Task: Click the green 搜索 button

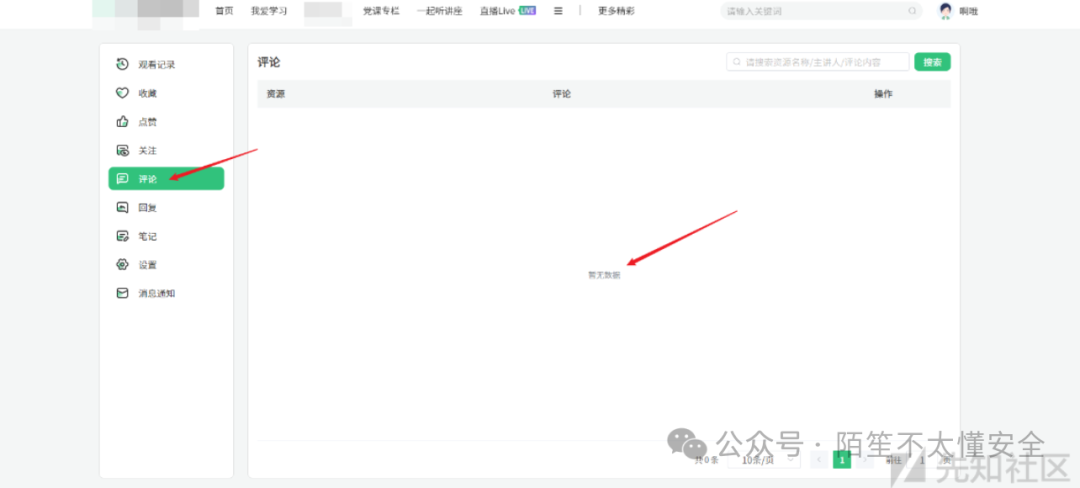Action: pos(933,62)
